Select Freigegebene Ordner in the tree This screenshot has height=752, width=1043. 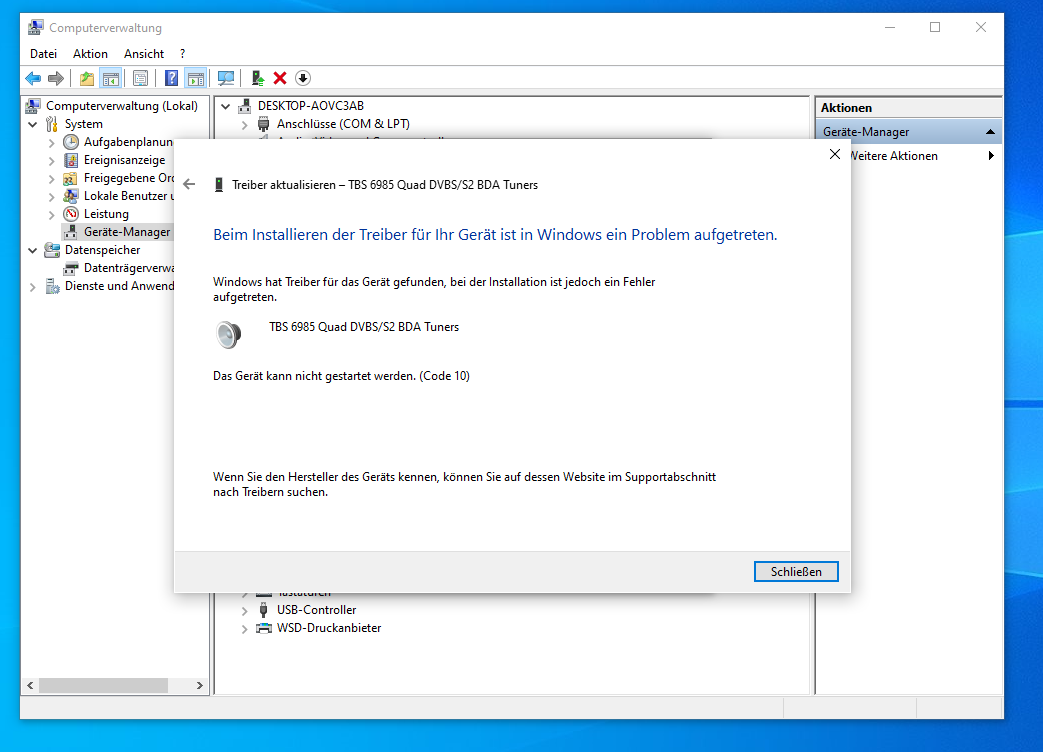[128, 178]
